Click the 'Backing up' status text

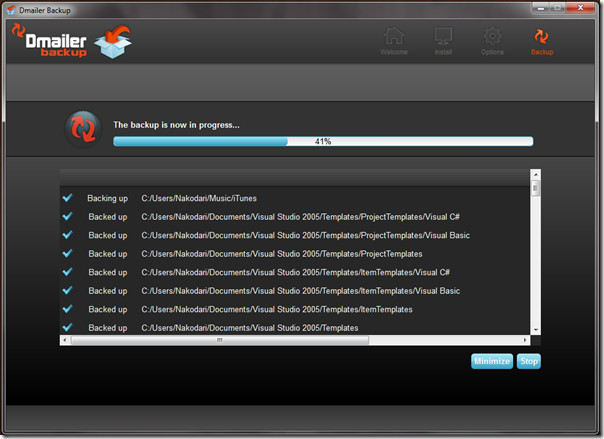coord(107,198)
